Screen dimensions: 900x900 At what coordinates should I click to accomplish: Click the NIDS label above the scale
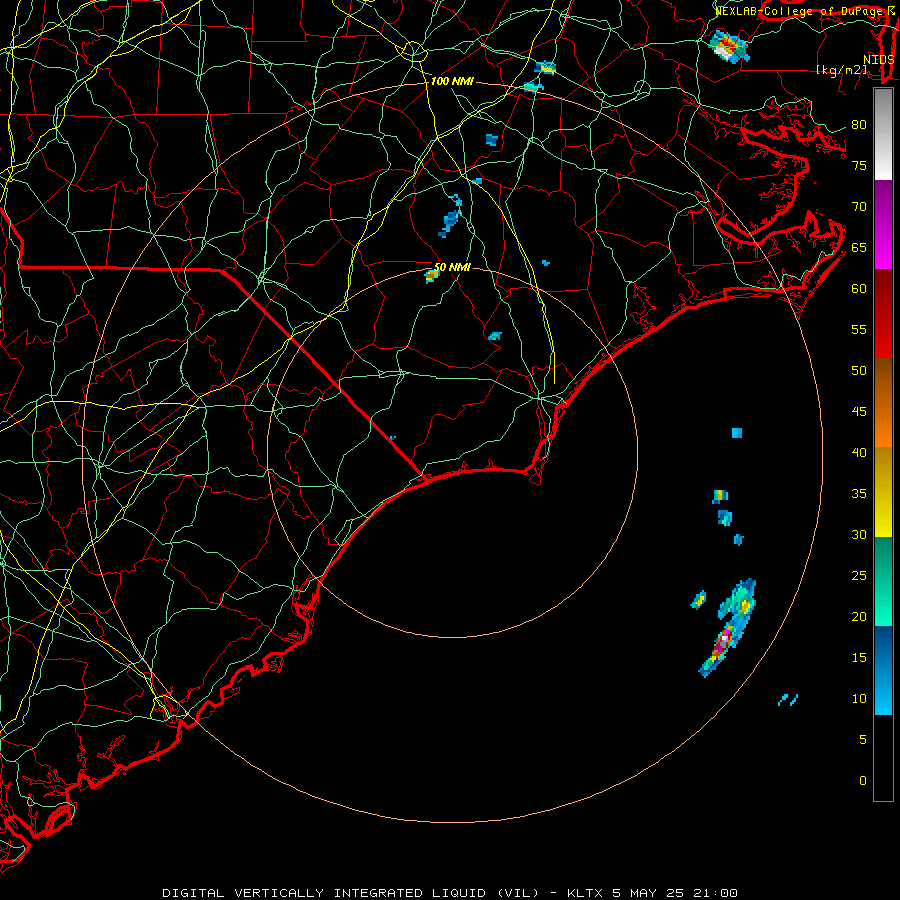pyautogui.click(x=879, y=59)
